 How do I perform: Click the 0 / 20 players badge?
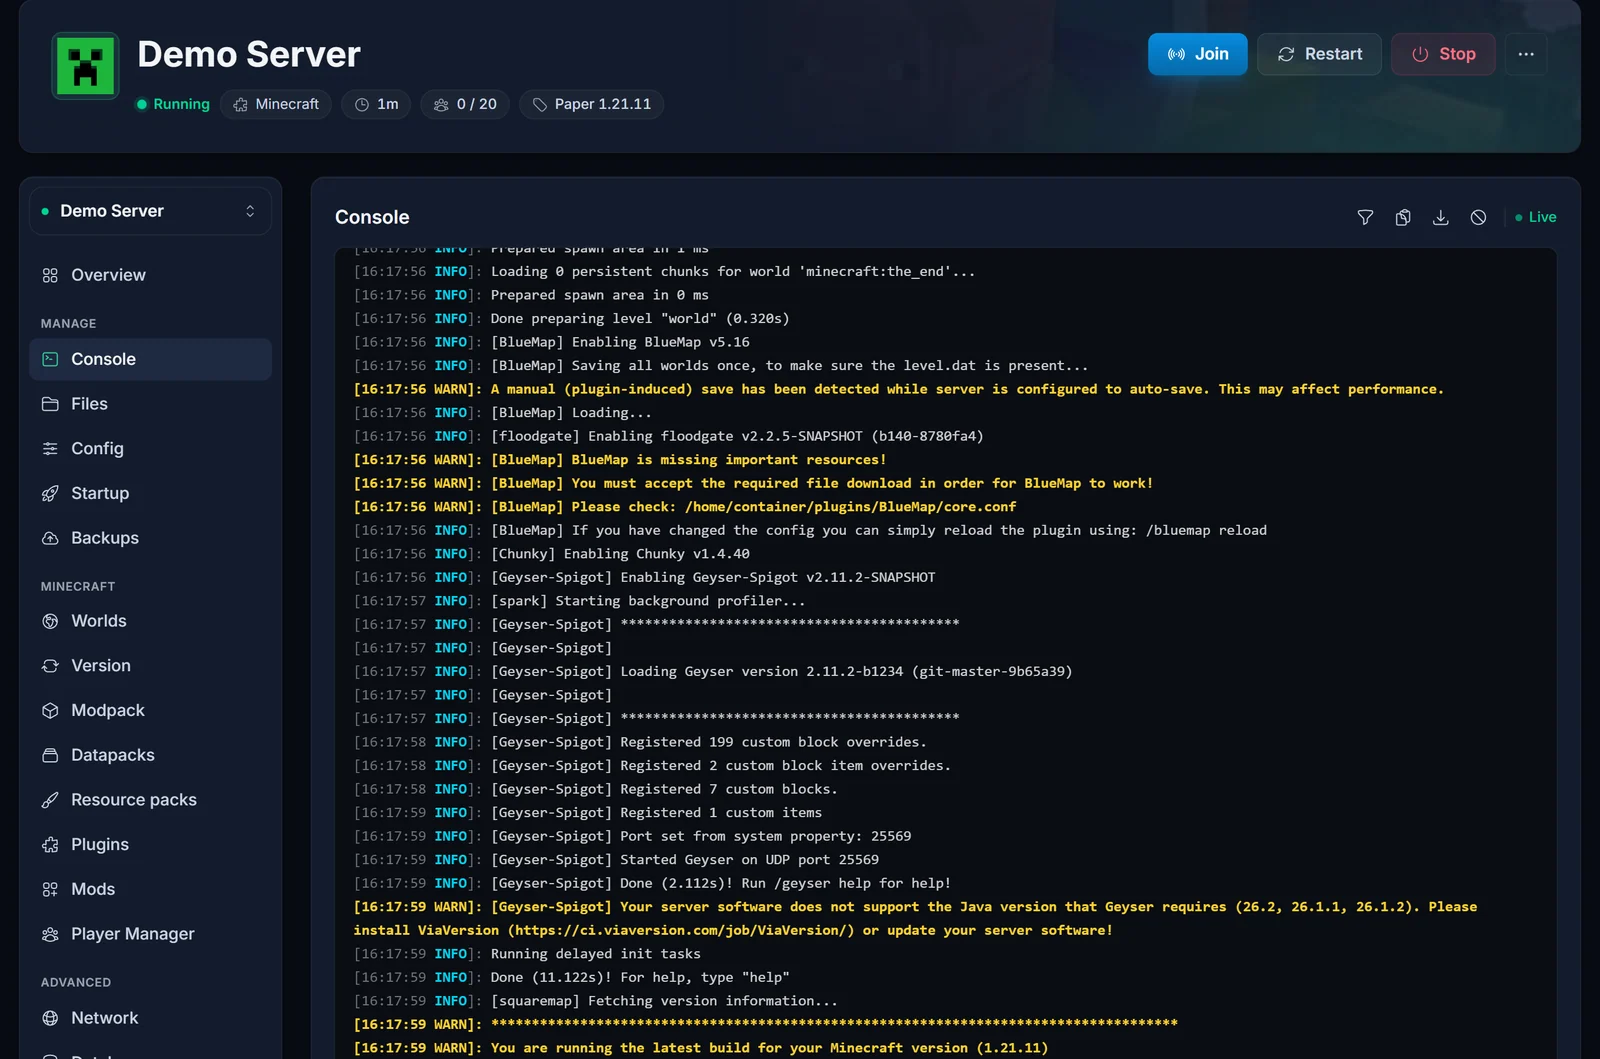[x=465, y=104]
